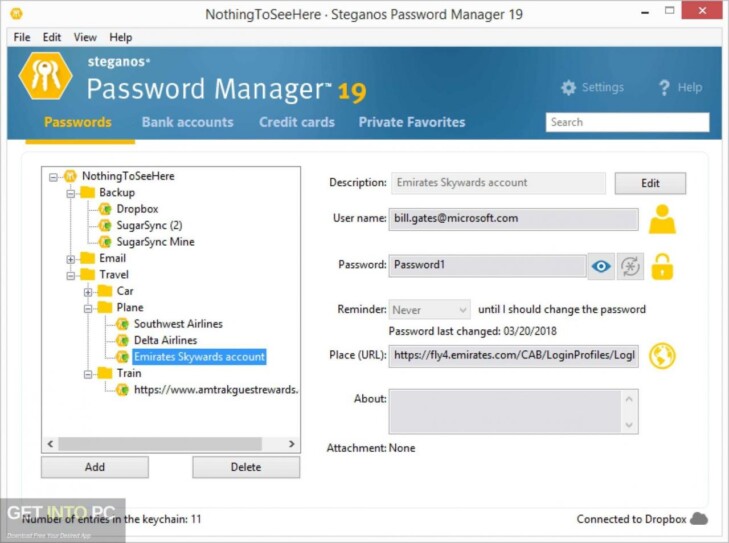Viewport: 729px width, 543px height.
Task: Expand the Email folder node
Action: pyautogui.click(x=71, y=259)
